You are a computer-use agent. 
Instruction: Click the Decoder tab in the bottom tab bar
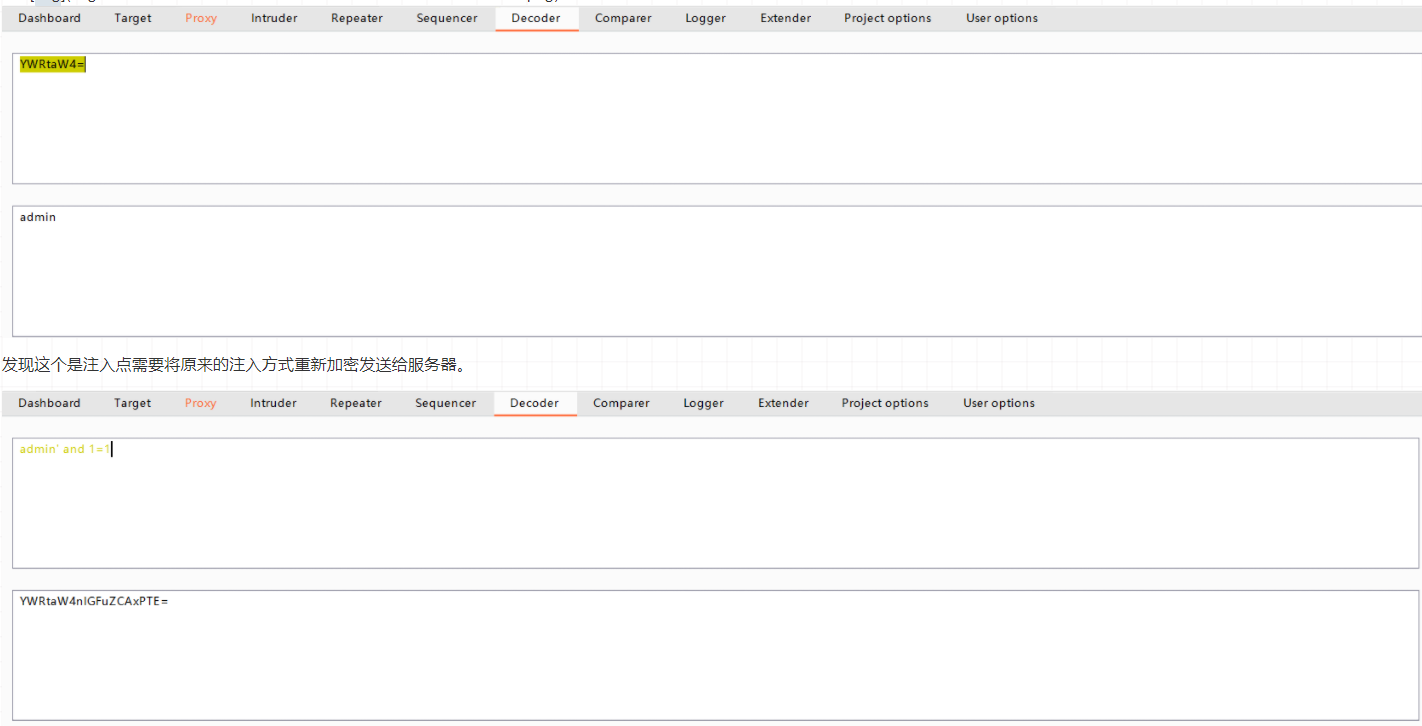534,403
